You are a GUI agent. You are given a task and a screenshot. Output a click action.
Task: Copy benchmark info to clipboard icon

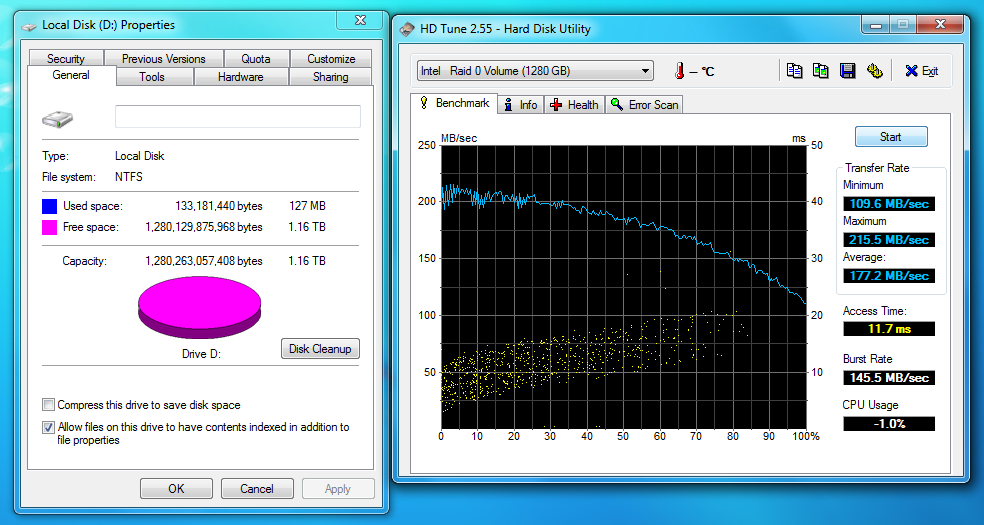[x=794, y=71]
